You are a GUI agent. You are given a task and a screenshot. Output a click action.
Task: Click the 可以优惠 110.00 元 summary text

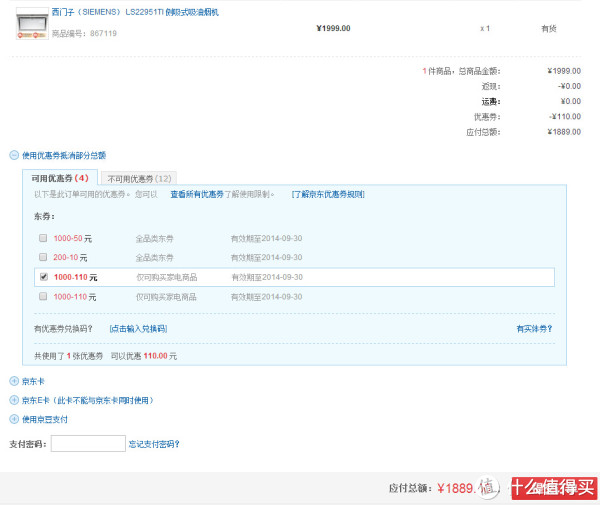coord(144,356)
